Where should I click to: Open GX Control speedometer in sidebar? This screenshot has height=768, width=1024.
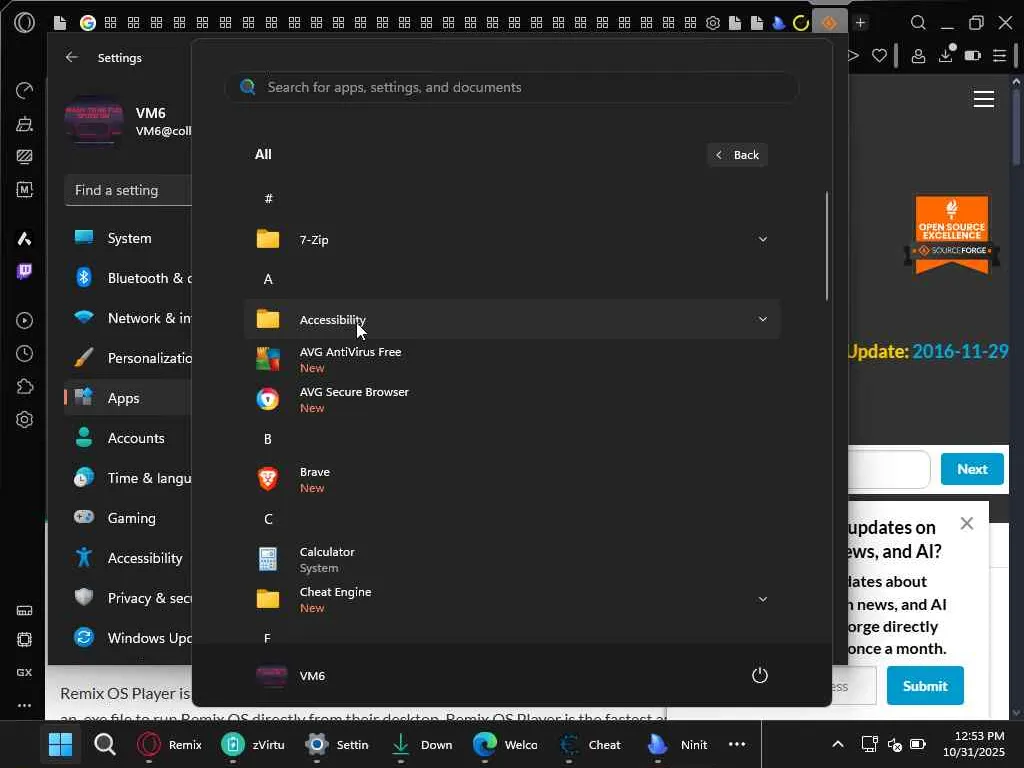pyautogui.click(x=24, y=90)
